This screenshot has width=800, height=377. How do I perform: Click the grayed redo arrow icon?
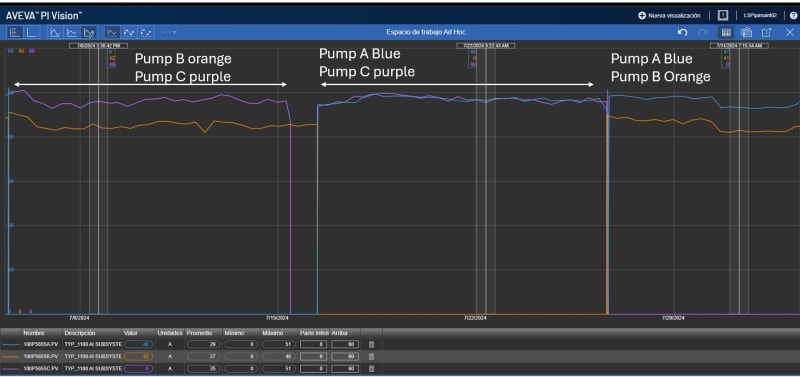703,32
